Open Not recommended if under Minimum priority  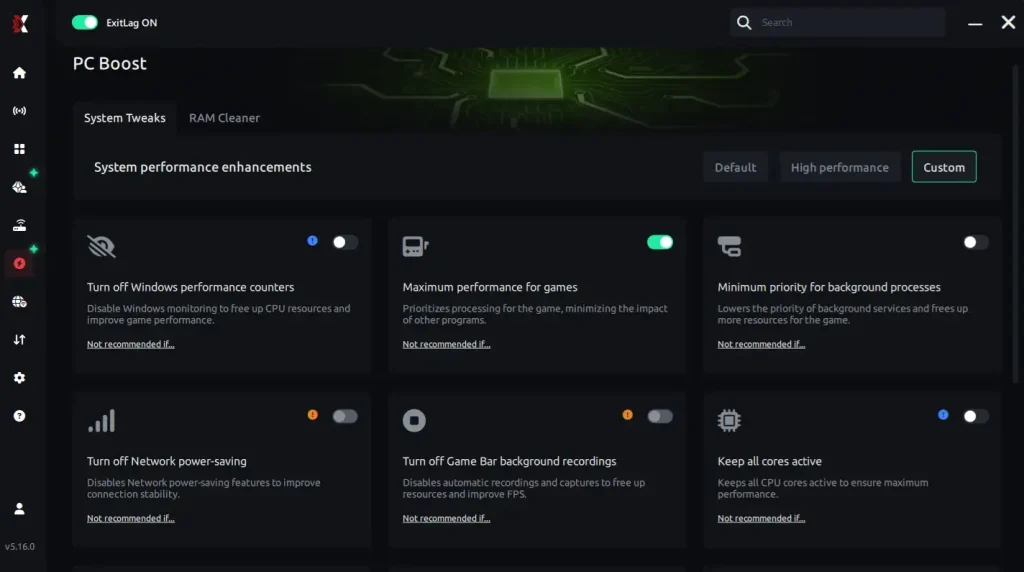(761, 344)
